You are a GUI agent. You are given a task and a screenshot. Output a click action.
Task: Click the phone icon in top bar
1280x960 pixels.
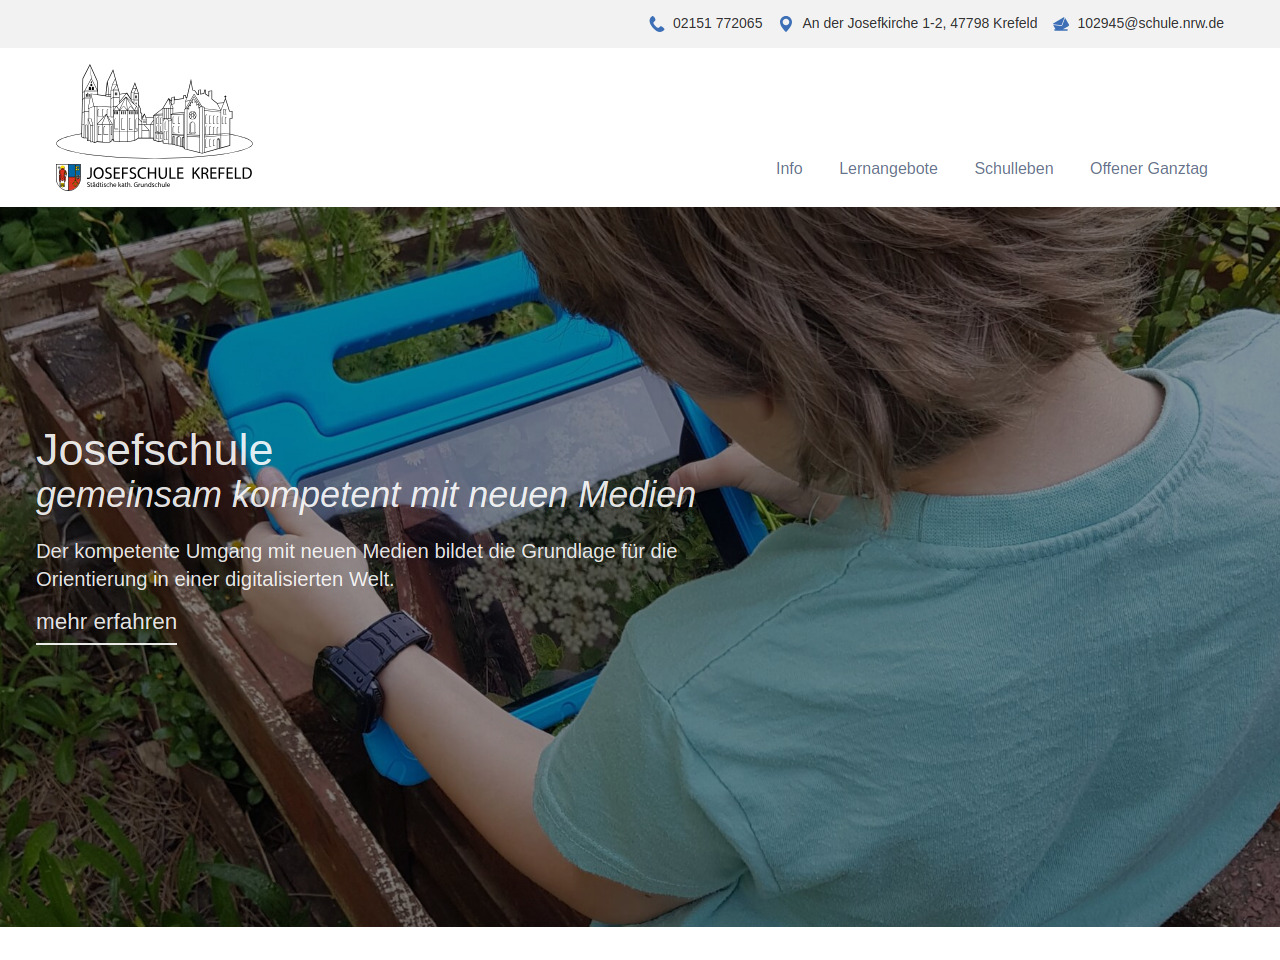coord(656,24)
